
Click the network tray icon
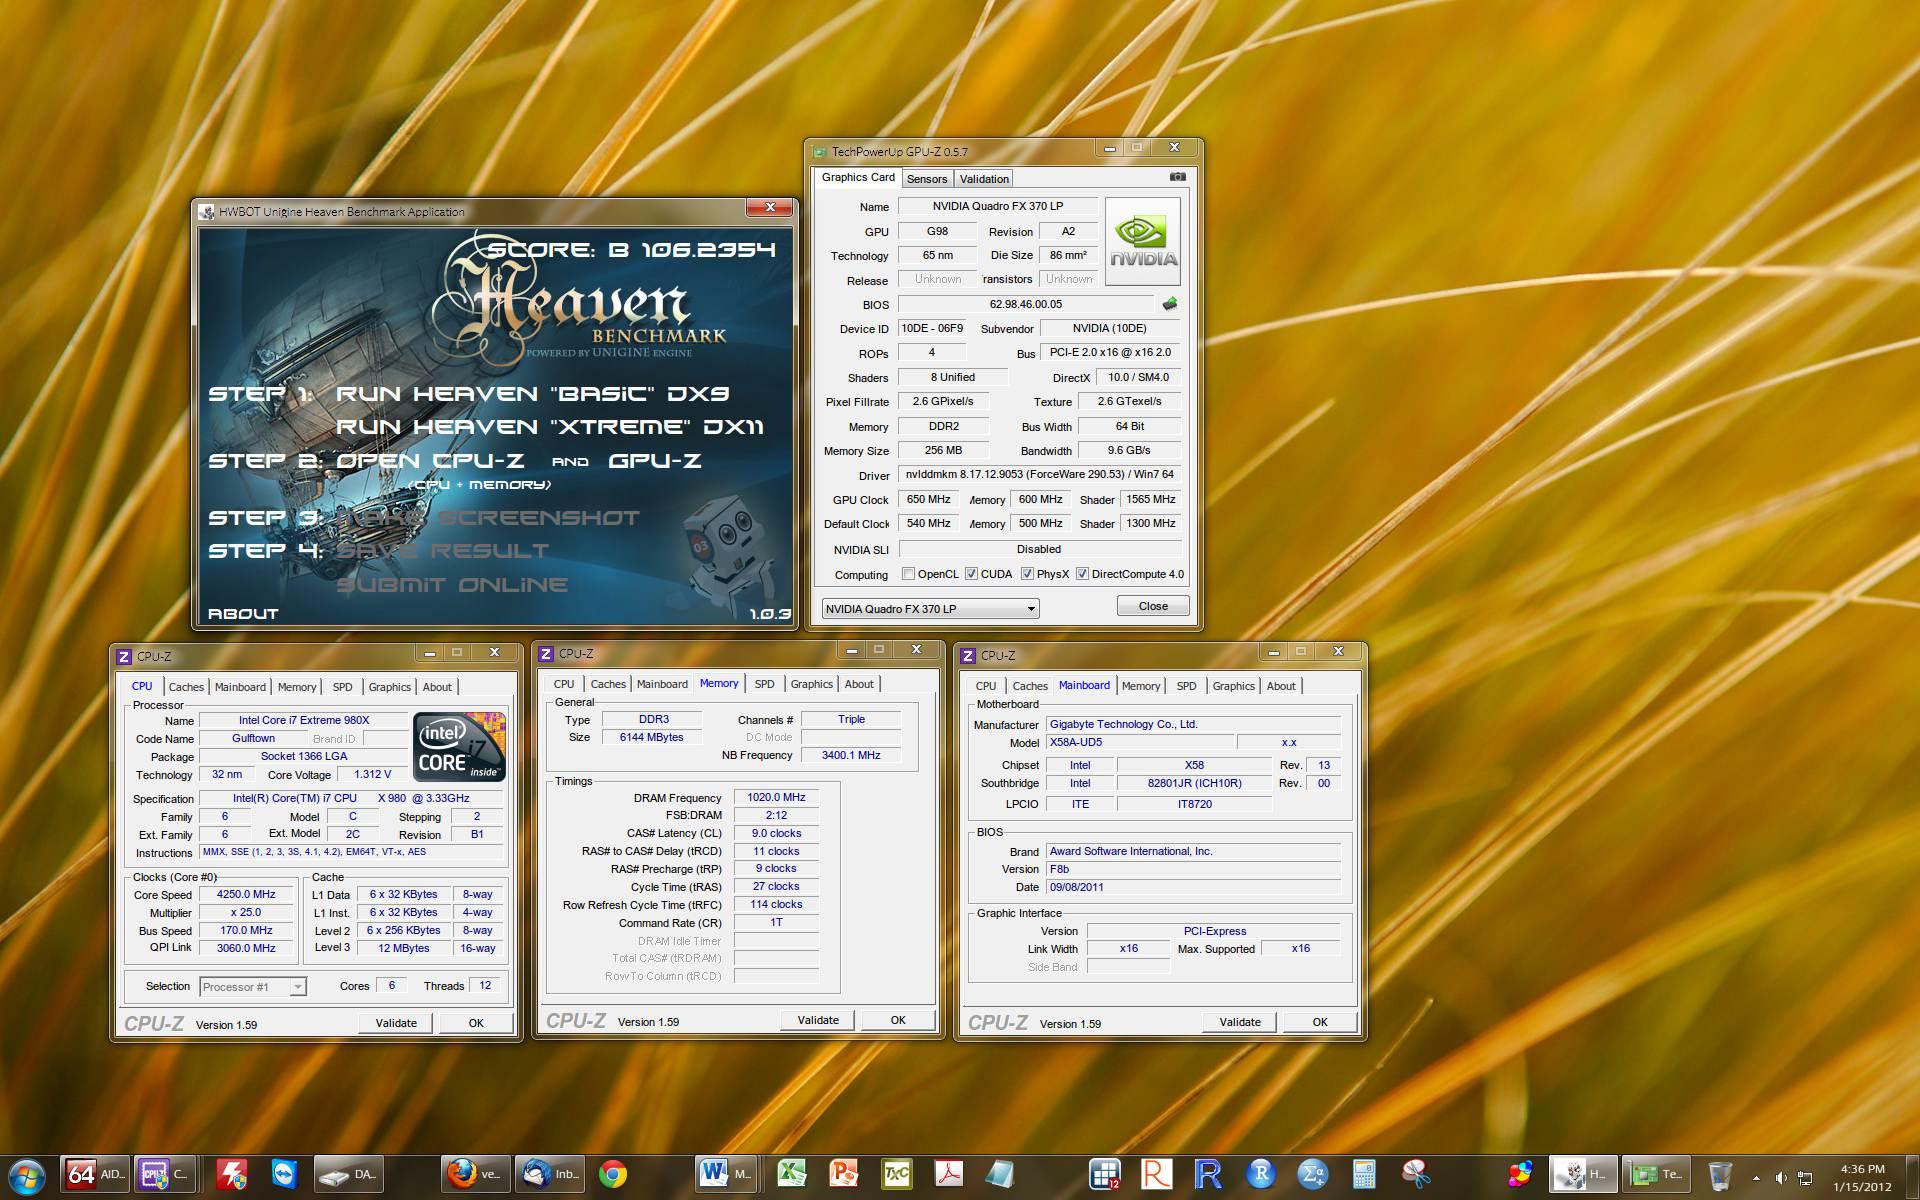(1805, 1177)
